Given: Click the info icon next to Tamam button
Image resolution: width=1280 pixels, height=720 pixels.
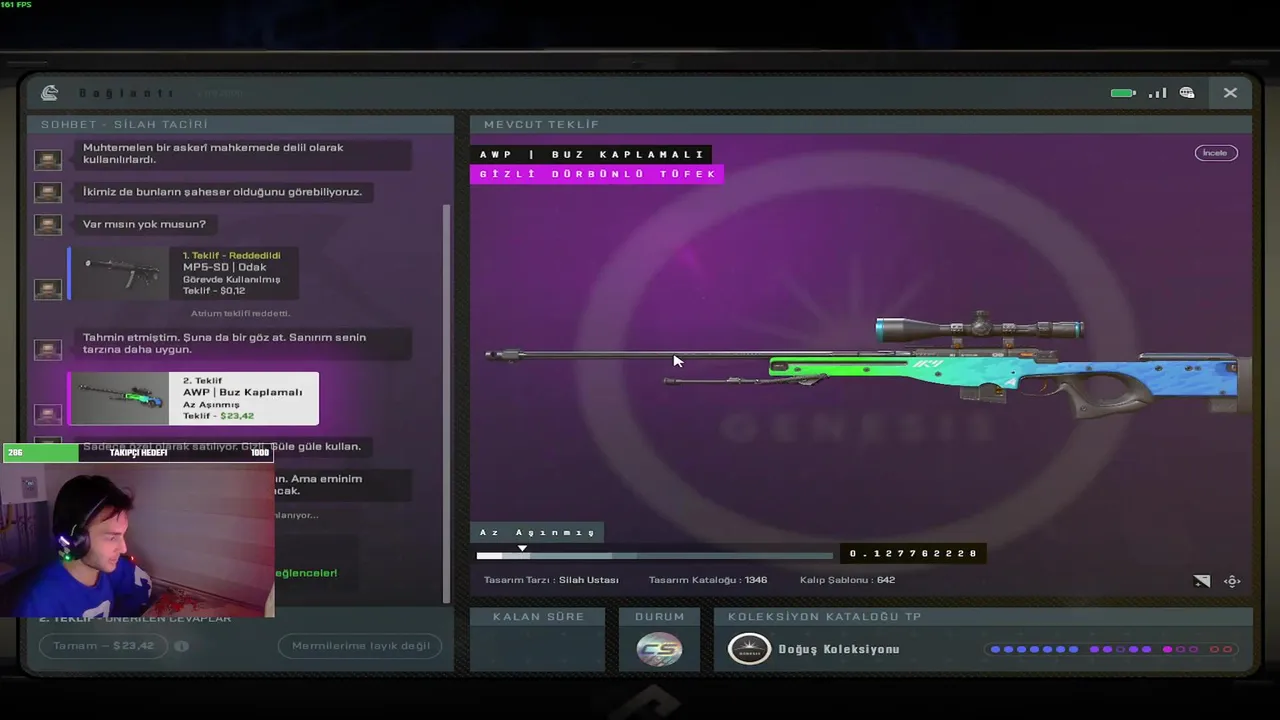Looking at the screenshot, I should coord(182,646).
